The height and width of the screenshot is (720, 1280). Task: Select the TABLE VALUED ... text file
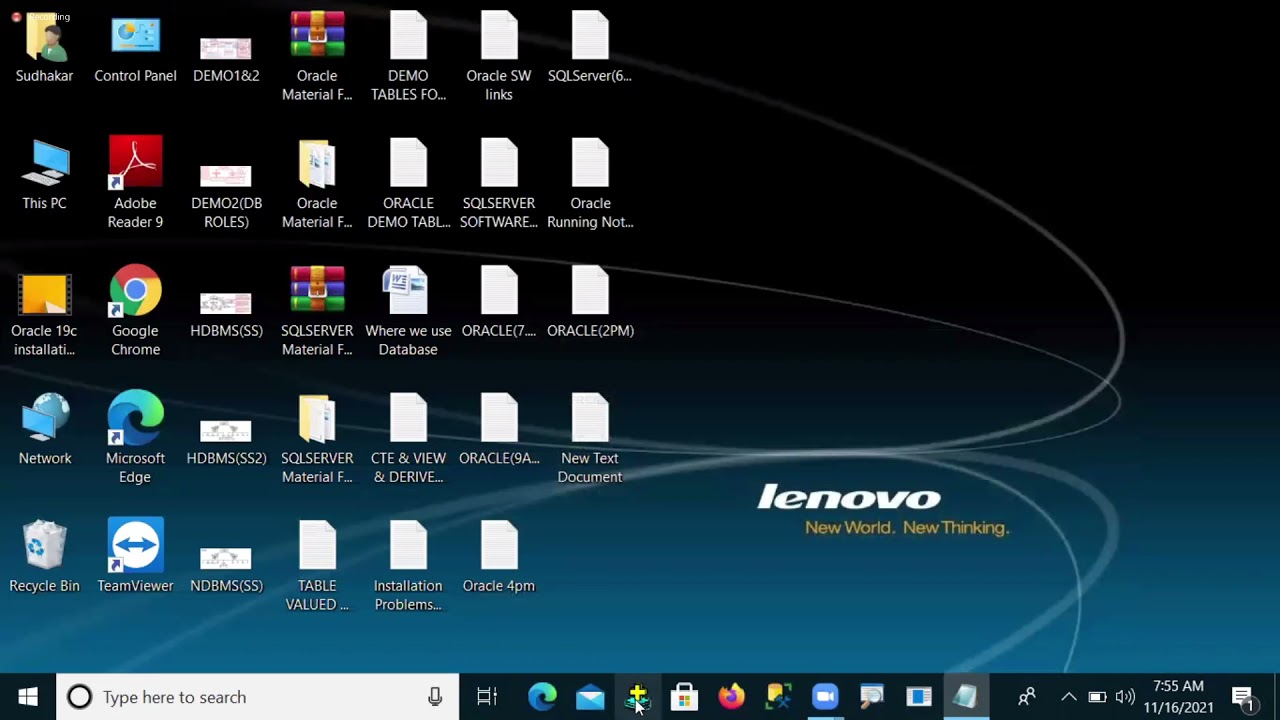pos(317,567)
